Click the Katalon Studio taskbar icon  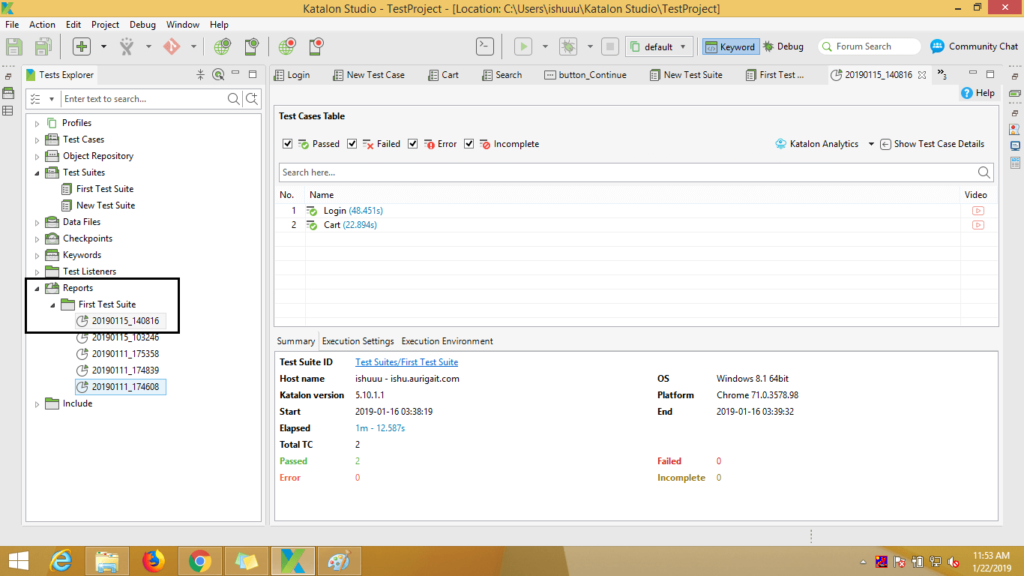point(293,561)
